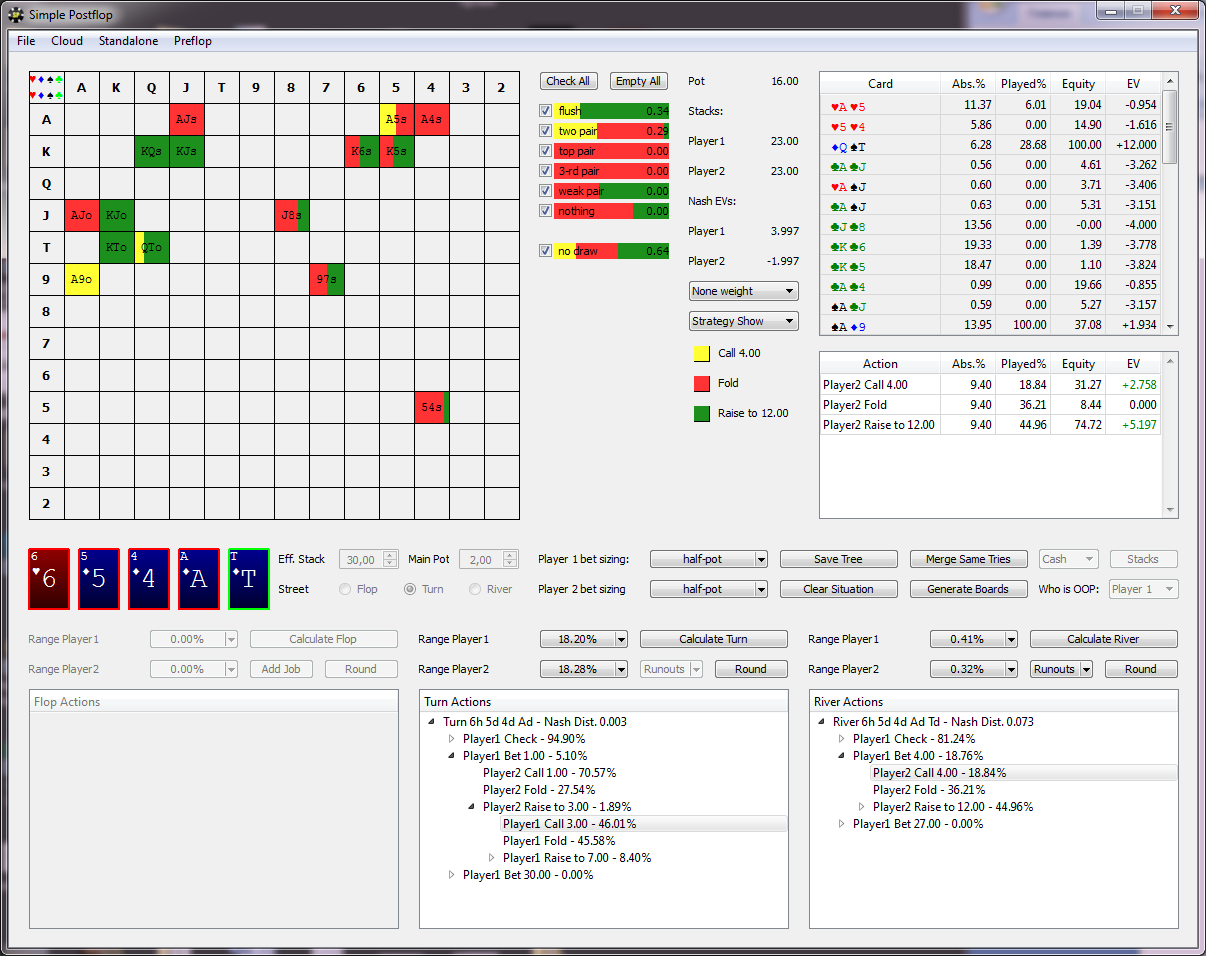
Task: Select Player2 Call 1.00 - 70.57% row
Action: tap(549, 773)
